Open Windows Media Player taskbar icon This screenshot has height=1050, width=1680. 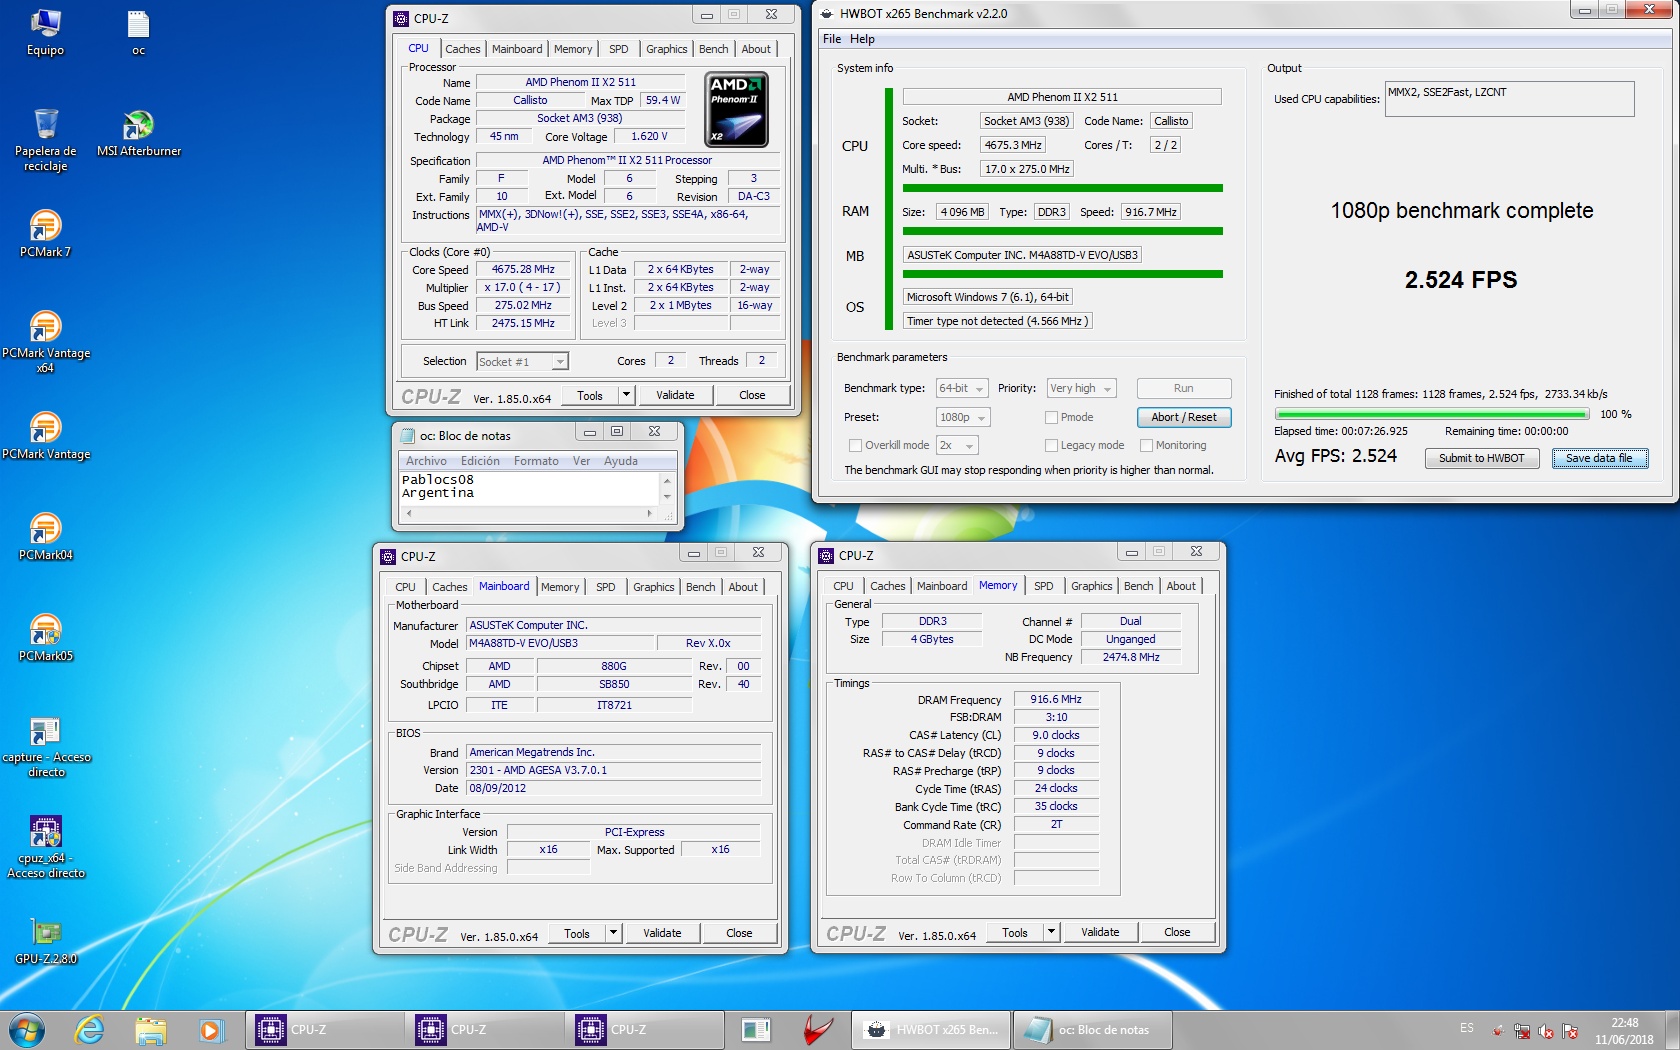[x=210, y=1030]
